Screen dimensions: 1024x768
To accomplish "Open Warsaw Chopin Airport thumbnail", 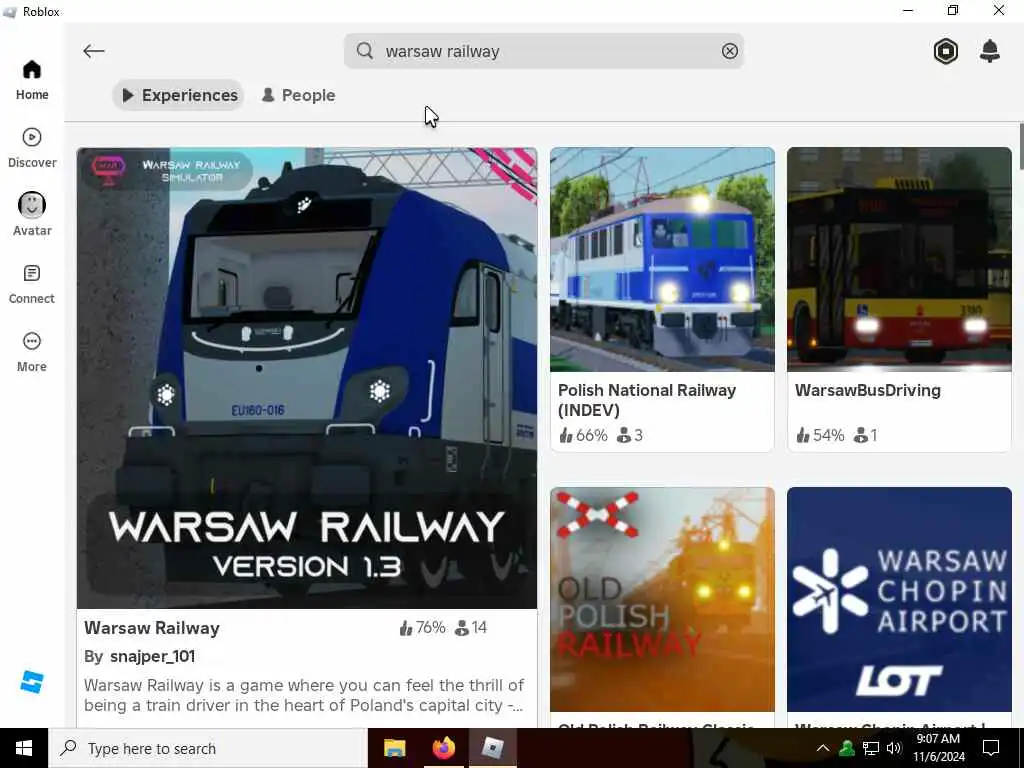I will click(899, 600).
